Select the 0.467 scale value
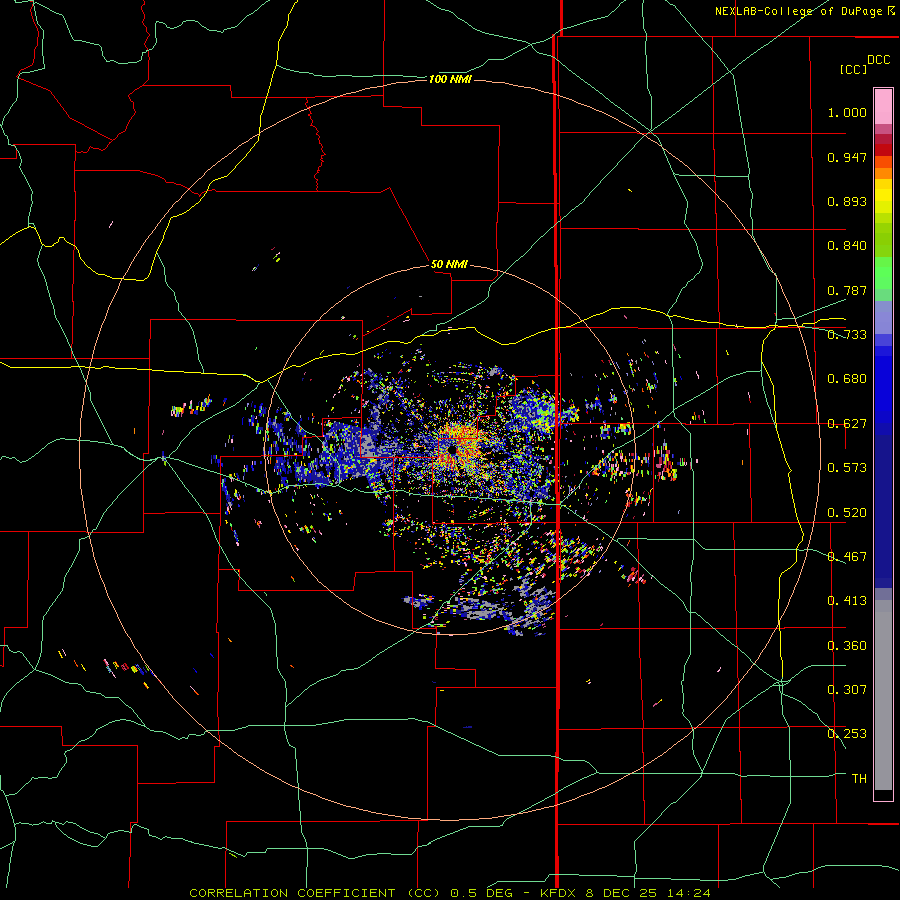The image size is (900, 900). [847, 557]
